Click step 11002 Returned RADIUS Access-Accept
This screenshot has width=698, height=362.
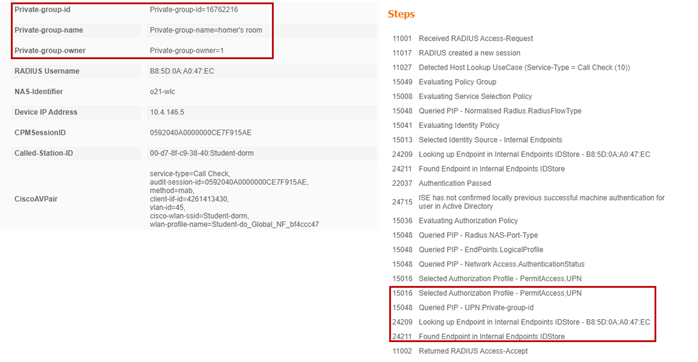point(460,351)
